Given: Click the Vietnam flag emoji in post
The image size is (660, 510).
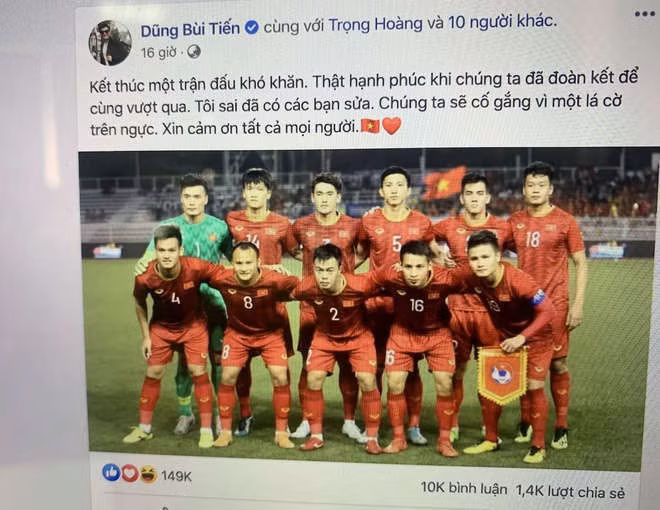Looking at the screenshot, I should click(370, 126).
